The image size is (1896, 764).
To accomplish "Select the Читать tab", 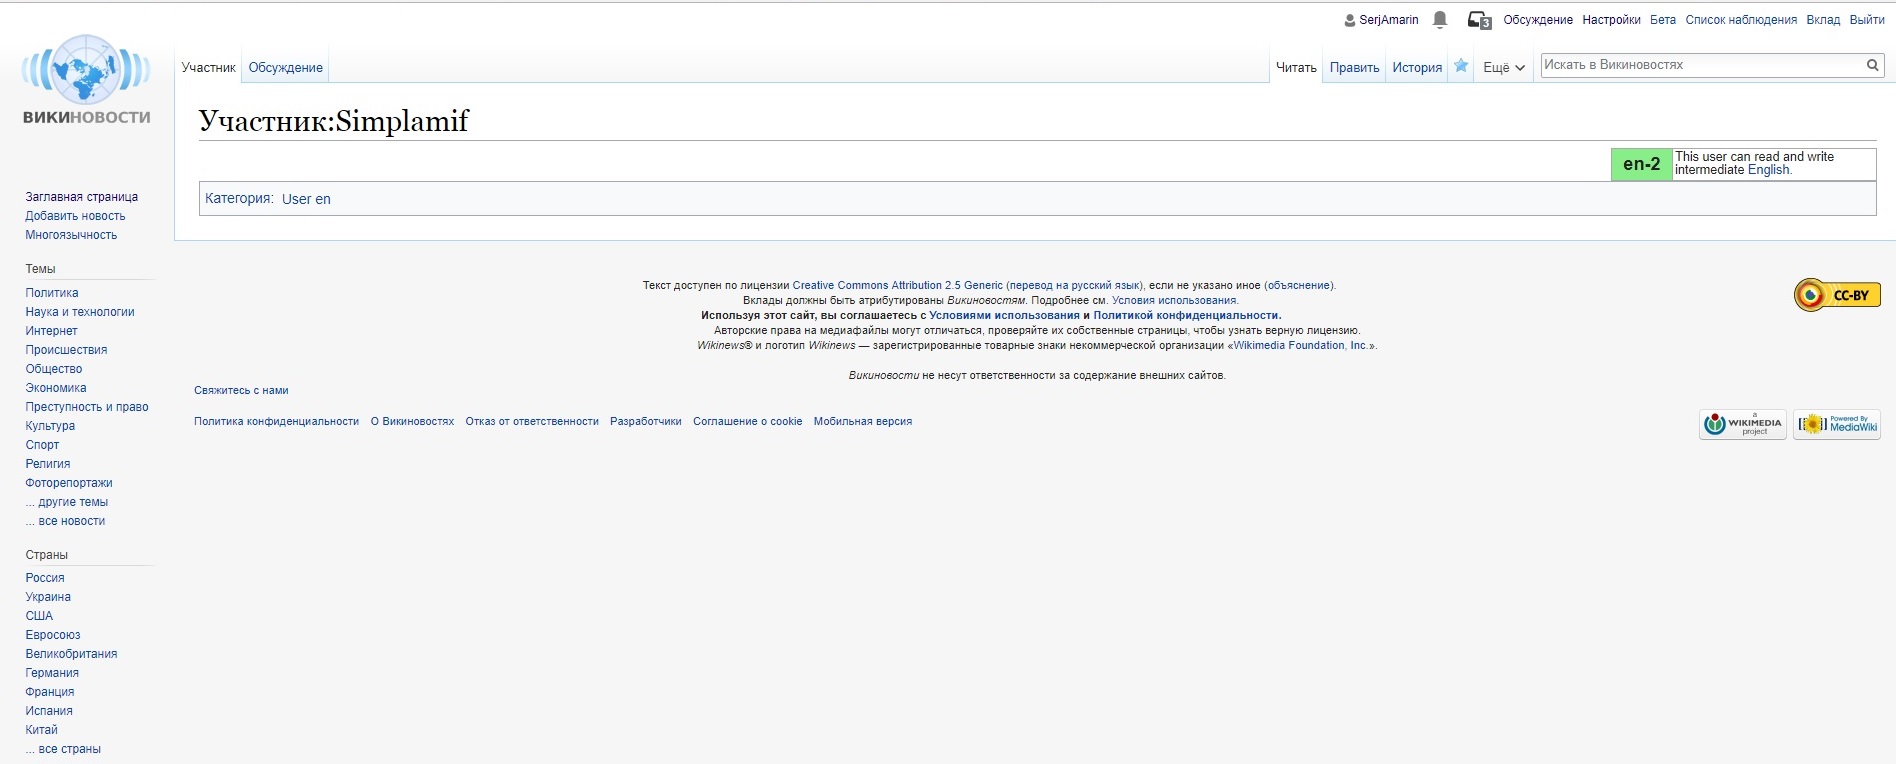I will 1296,68.
